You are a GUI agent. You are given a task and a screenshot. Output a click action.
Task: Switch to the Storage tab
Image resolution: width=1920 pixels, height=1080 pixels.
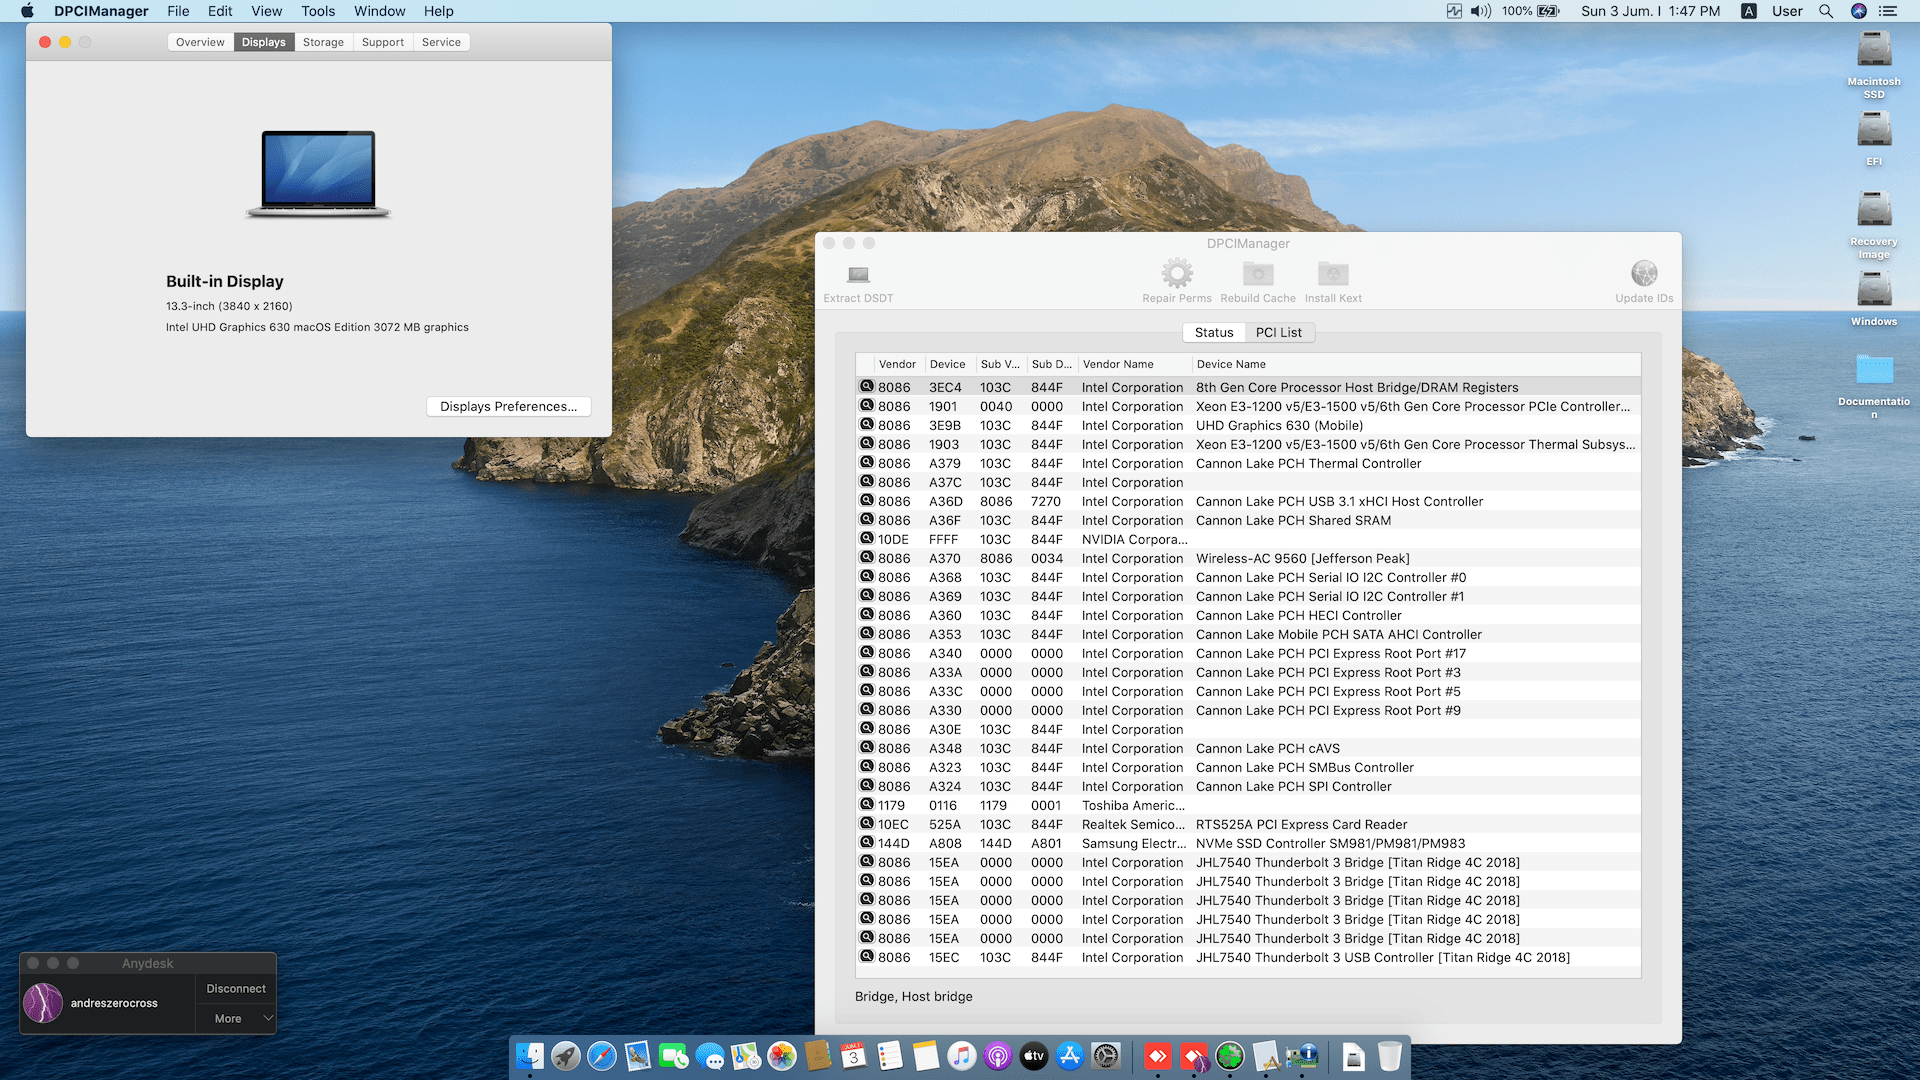point(323,42)
